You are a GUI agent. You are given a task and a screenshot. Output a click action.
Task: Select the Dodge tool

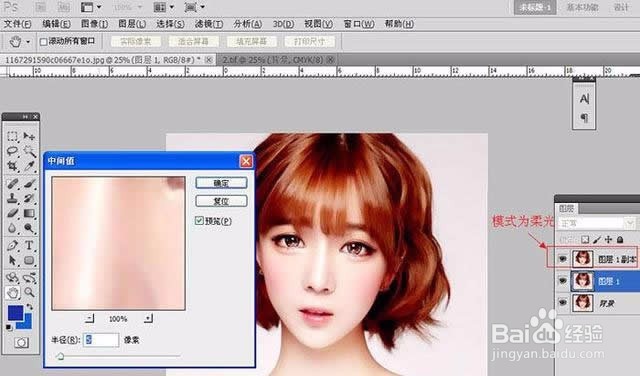[x=29, y=228]
